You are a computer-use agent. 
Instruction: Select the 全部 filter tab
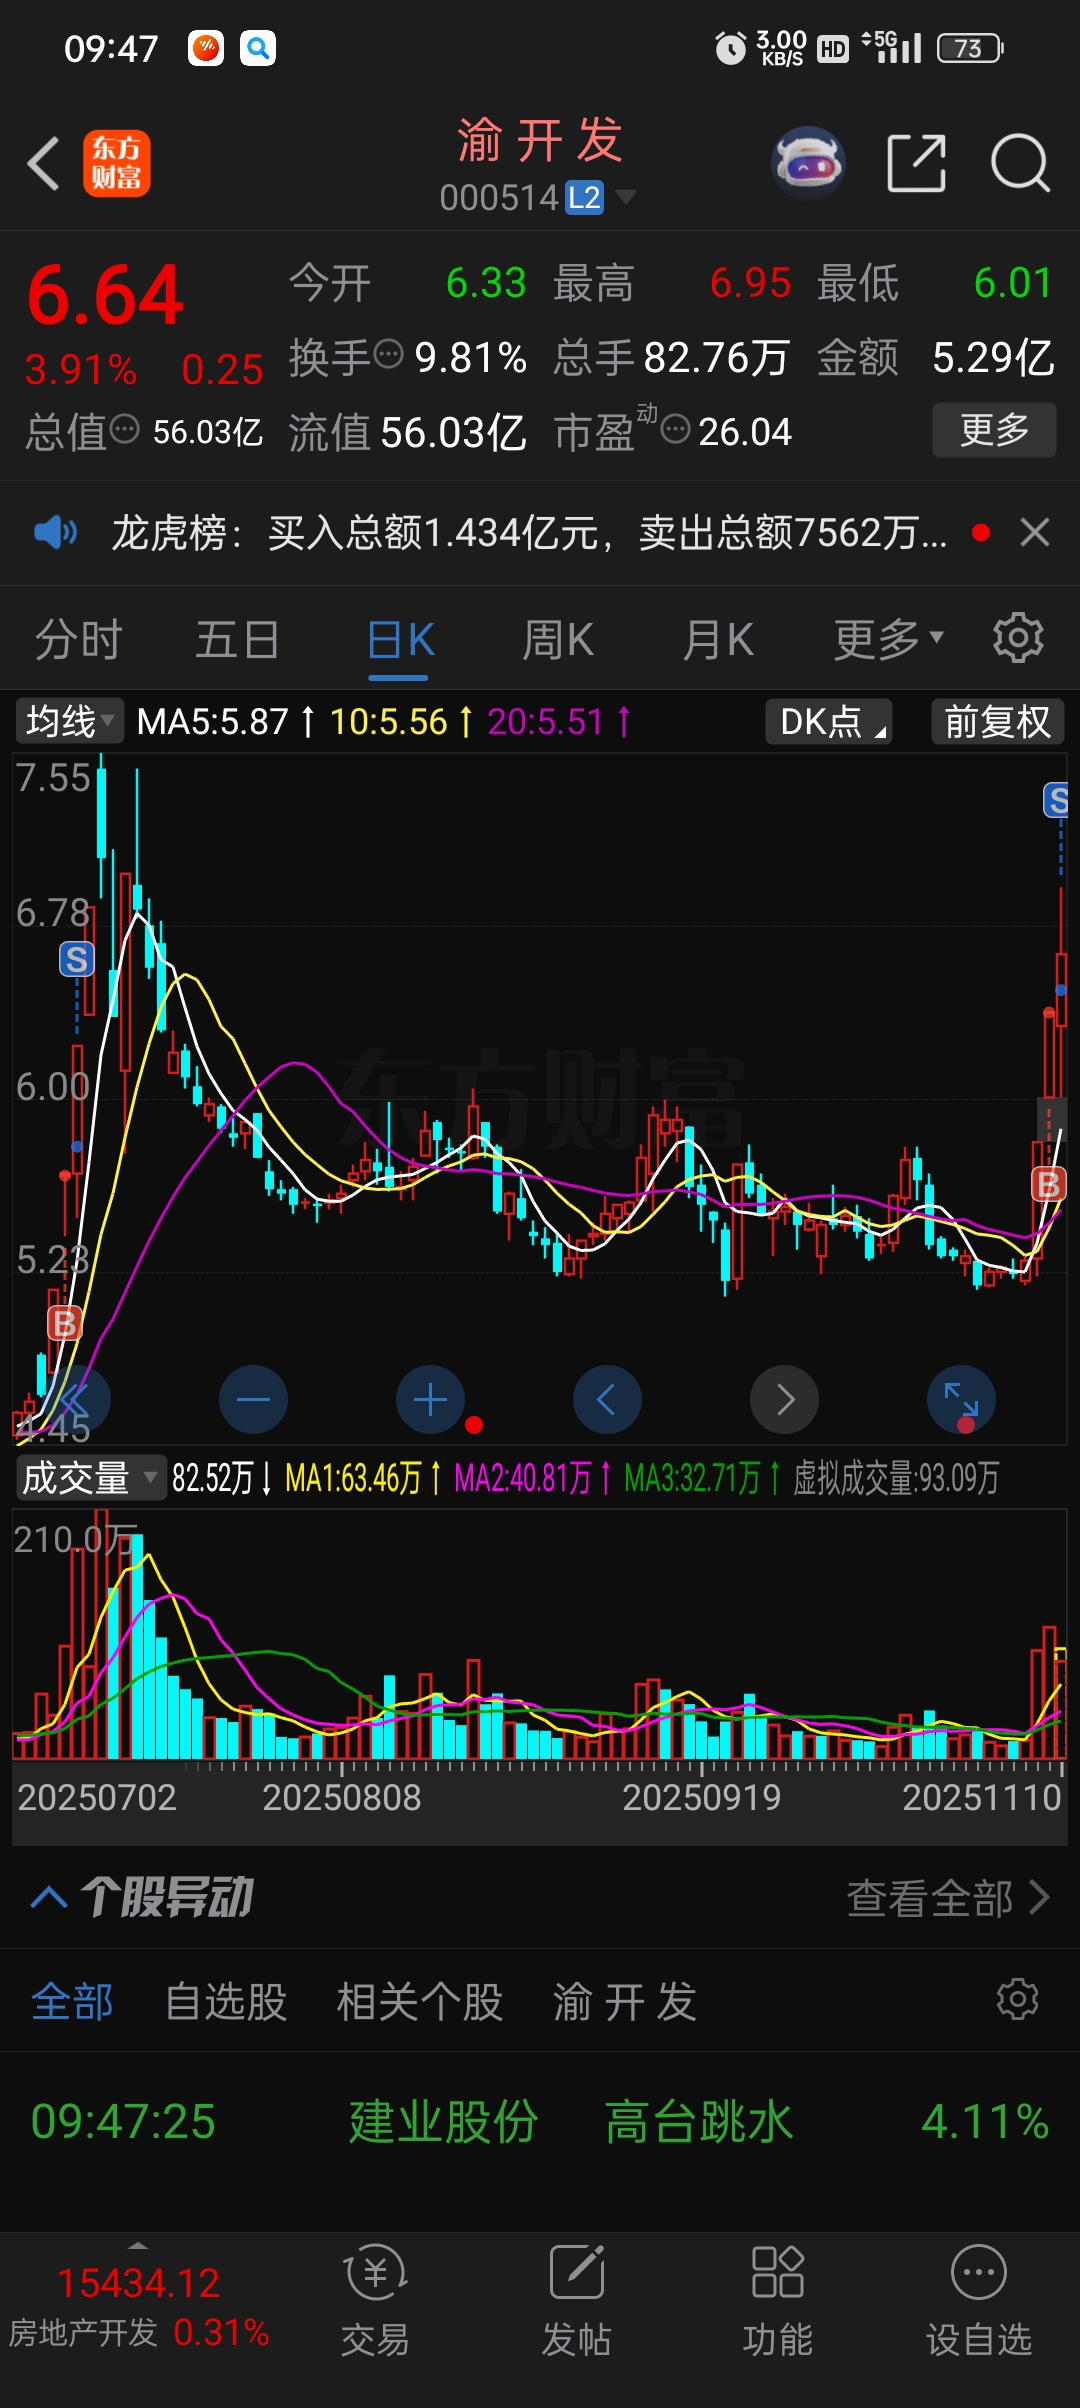coord(72,2001)
